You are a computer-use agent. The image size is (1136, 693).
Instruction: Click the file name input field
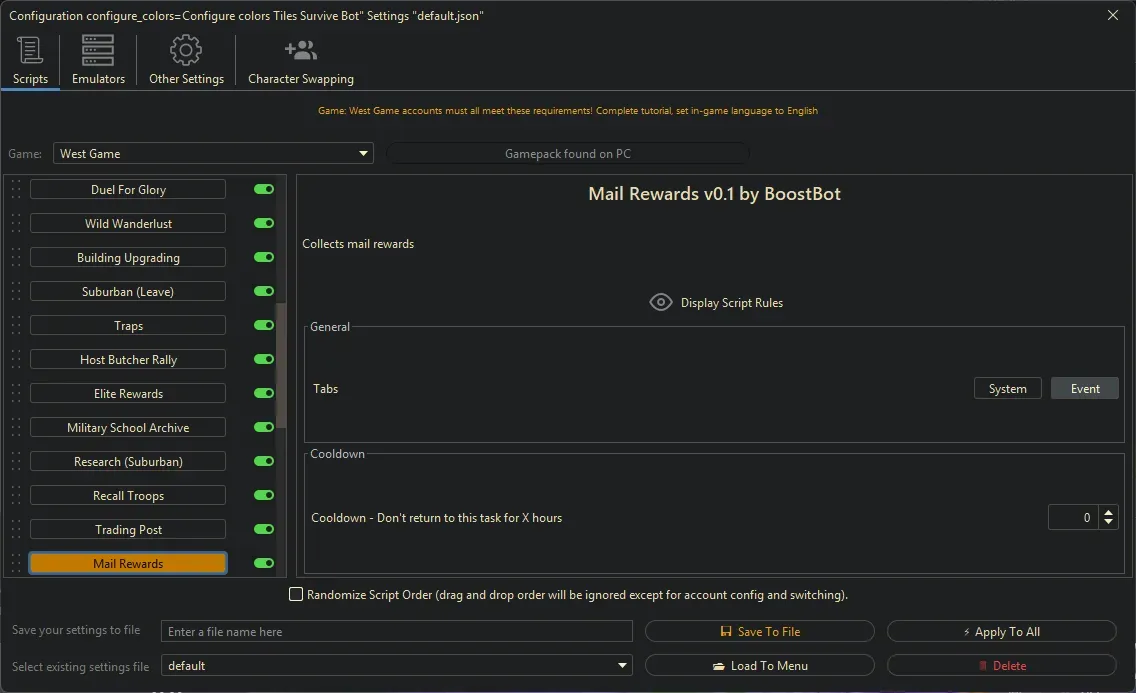coord(397,632)
